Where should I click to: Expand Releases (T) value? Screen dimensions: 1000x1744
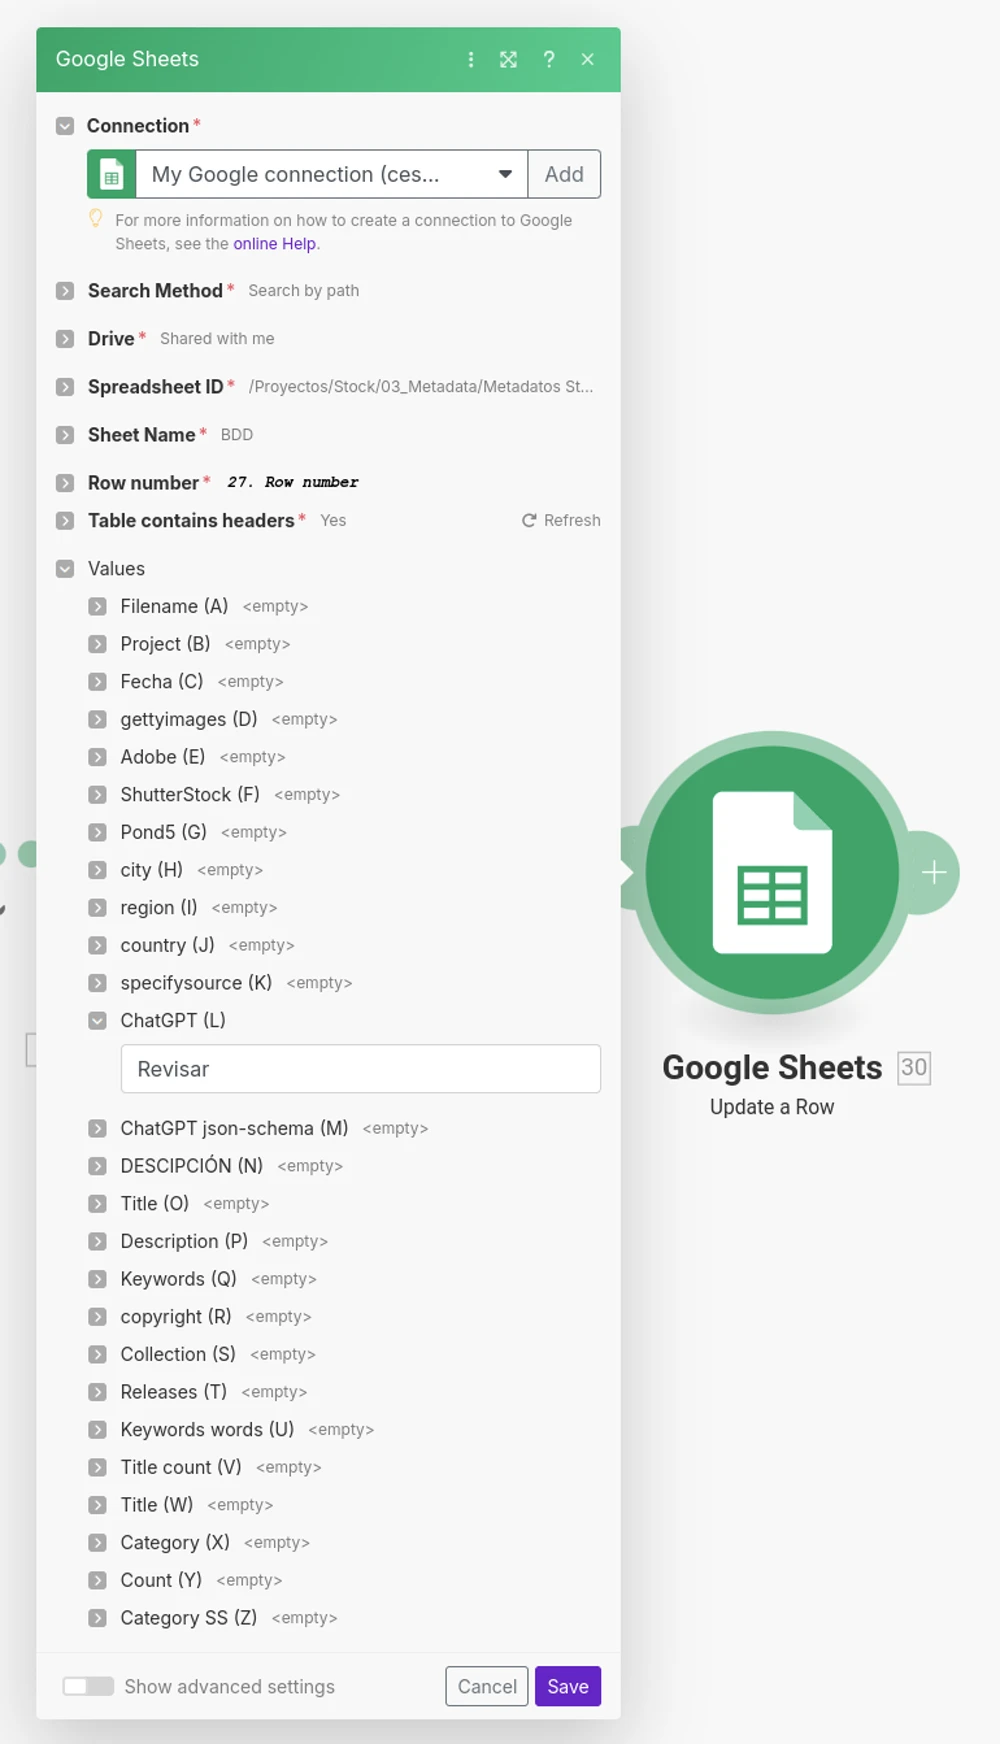pos(97,1392)
